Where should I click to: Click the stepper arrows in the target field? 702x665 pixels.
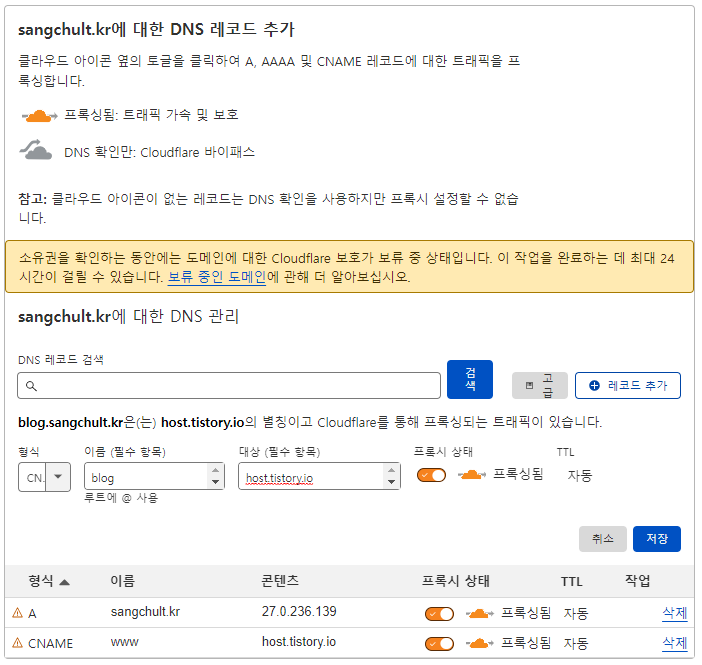point(391,476)
